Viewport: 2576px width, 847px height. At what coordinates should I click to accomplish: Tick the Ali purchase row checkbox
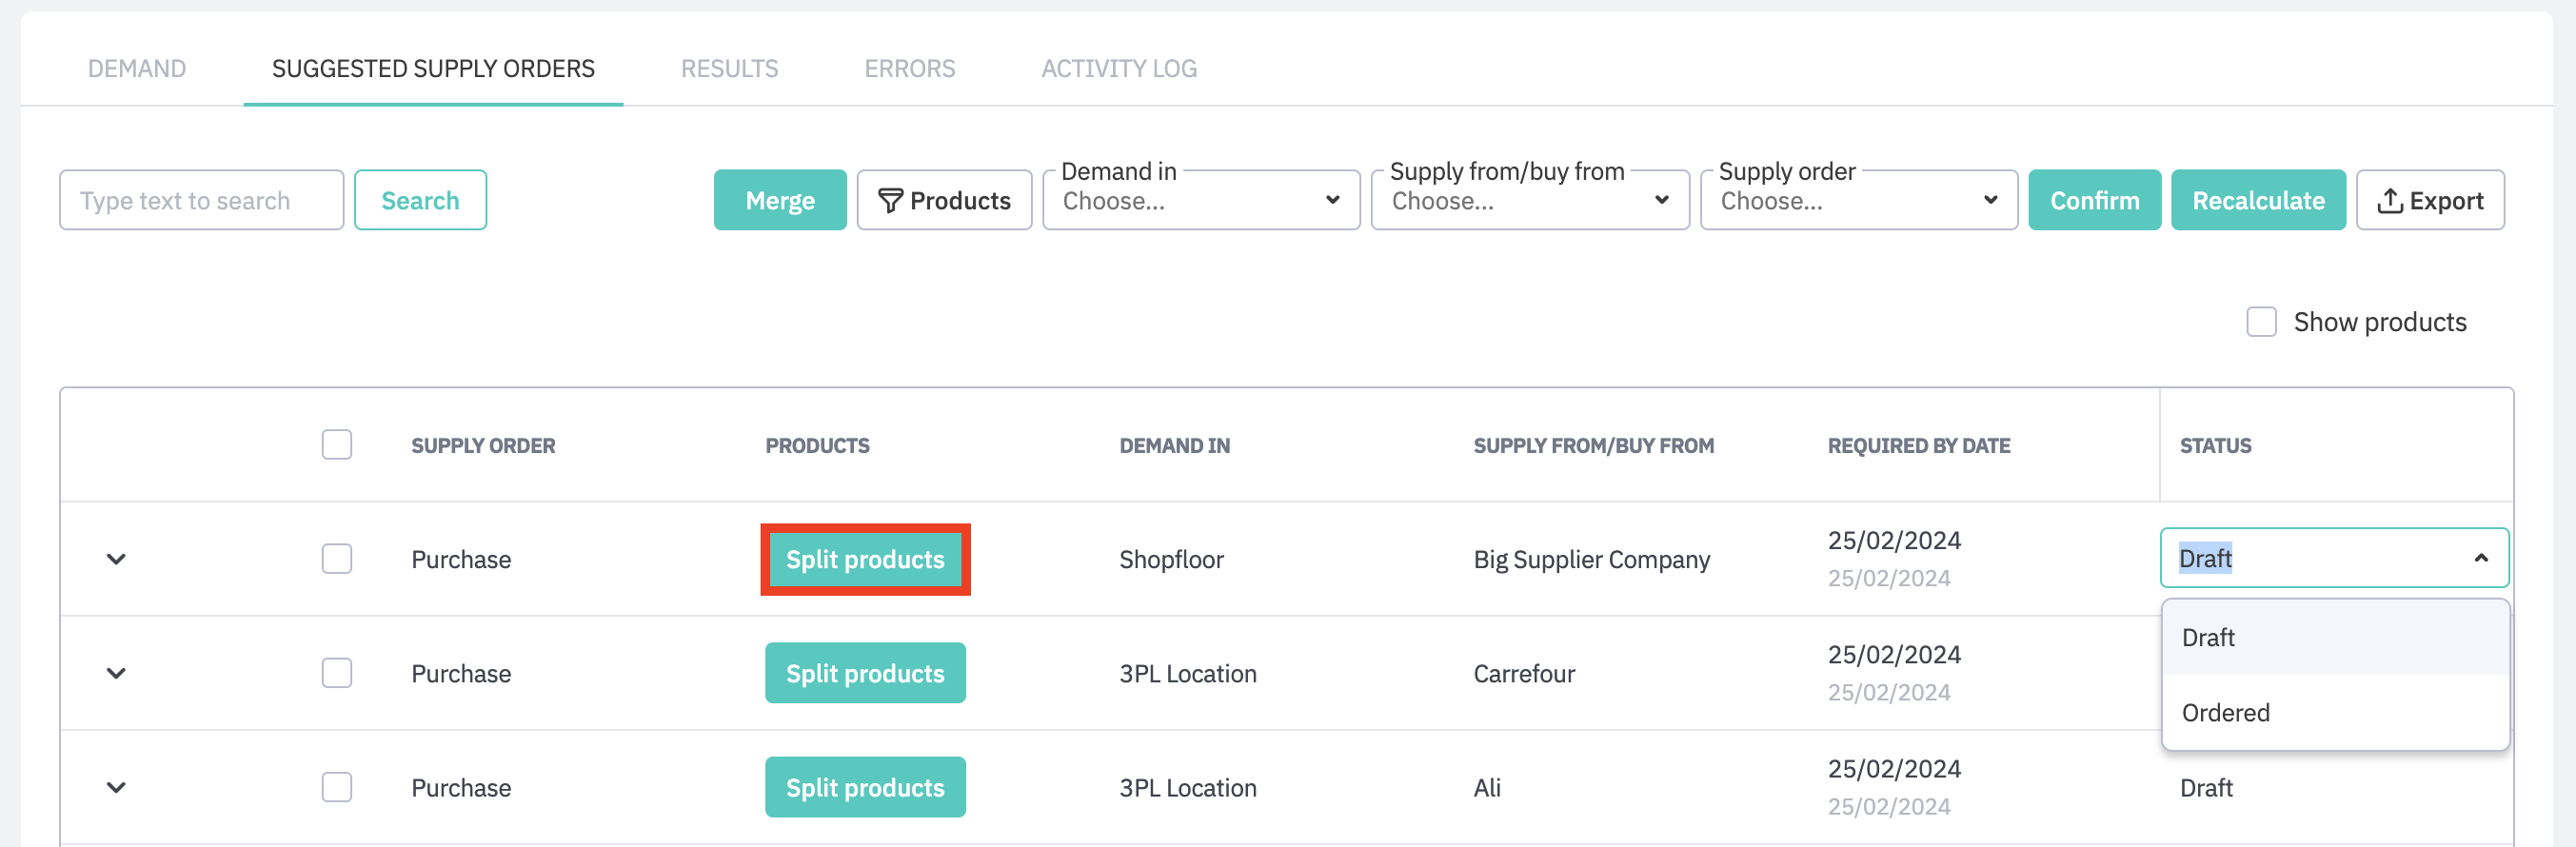pyautogui.click(x=337, y=787)
